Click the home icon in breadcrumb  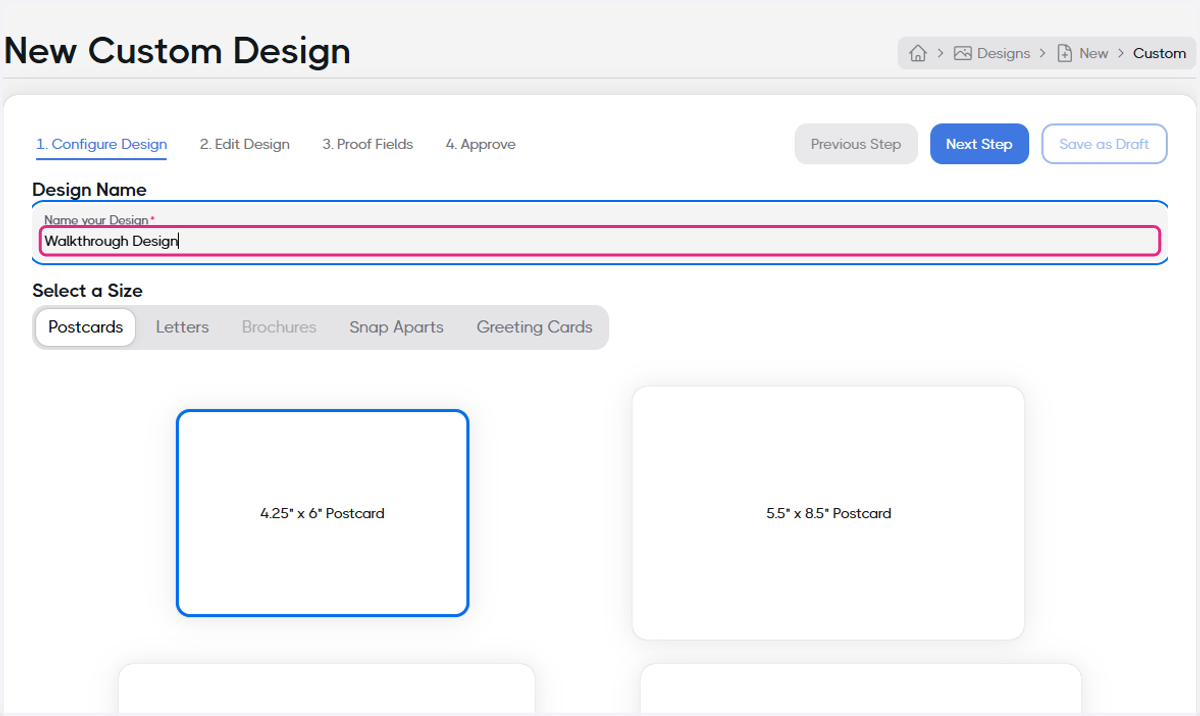[918, 53]
